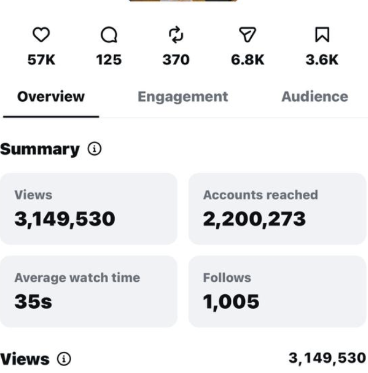Click the 1,005 follows value
Viewport: 368px width, 373px height.
[x=231, y=302]
